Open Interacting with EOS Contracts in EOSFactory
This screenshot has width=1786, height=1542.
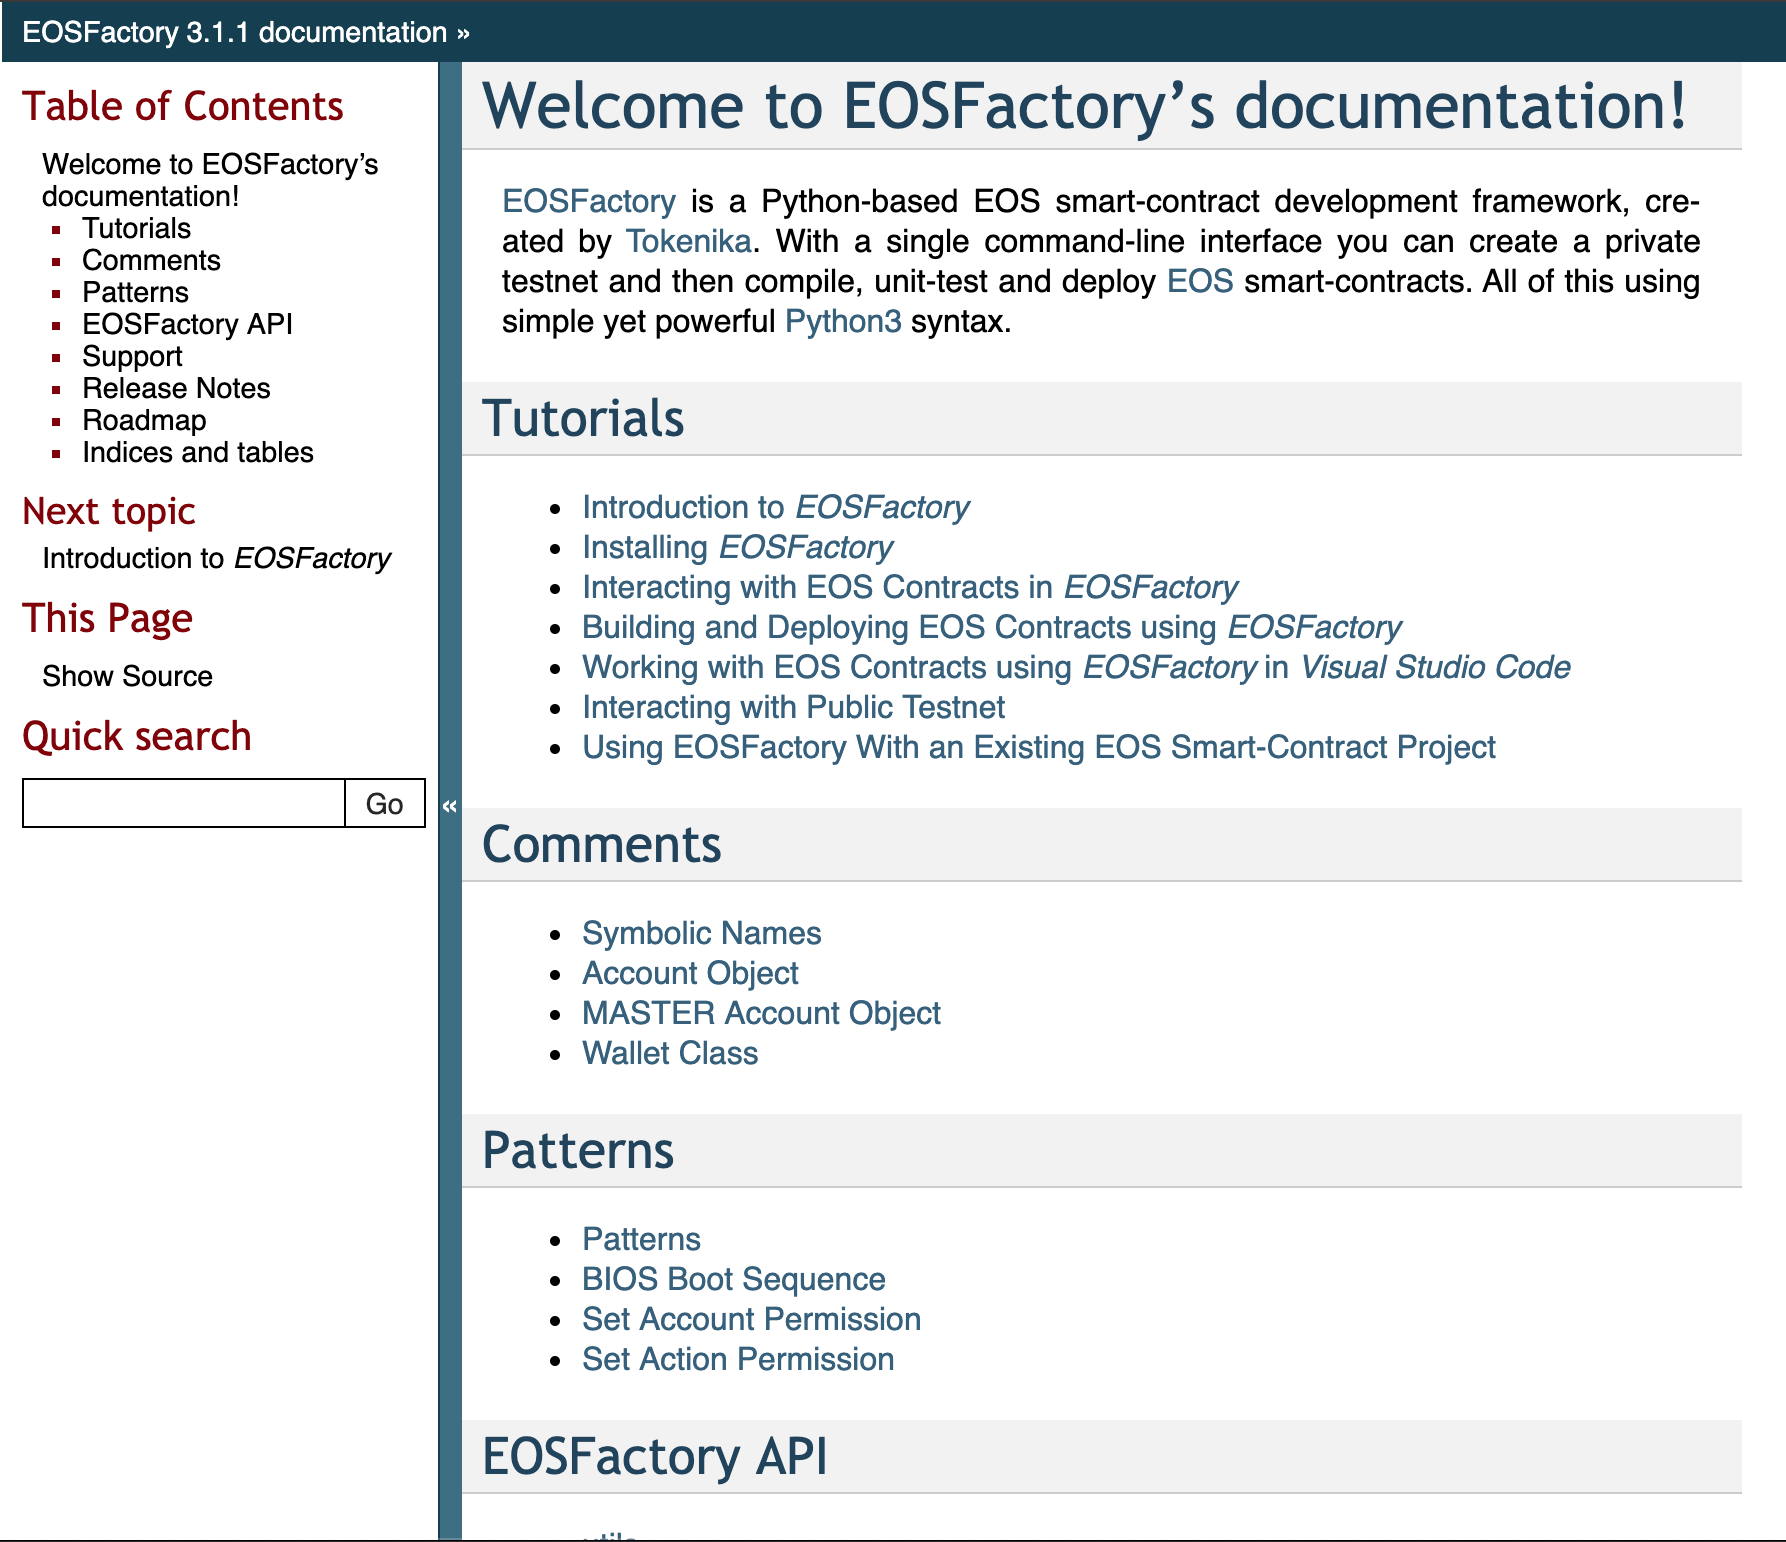(x=910, y=587)
